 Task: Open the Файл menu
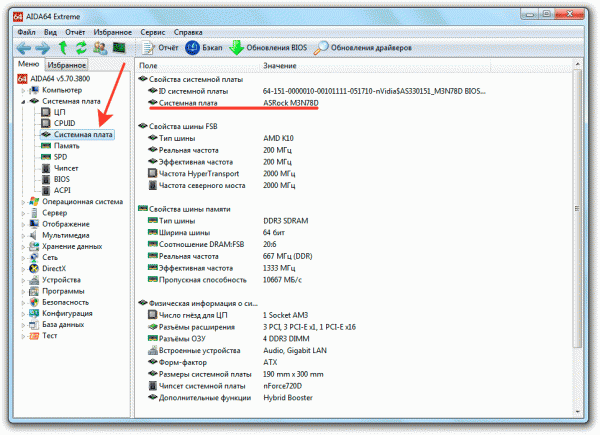tap(26, 32)
